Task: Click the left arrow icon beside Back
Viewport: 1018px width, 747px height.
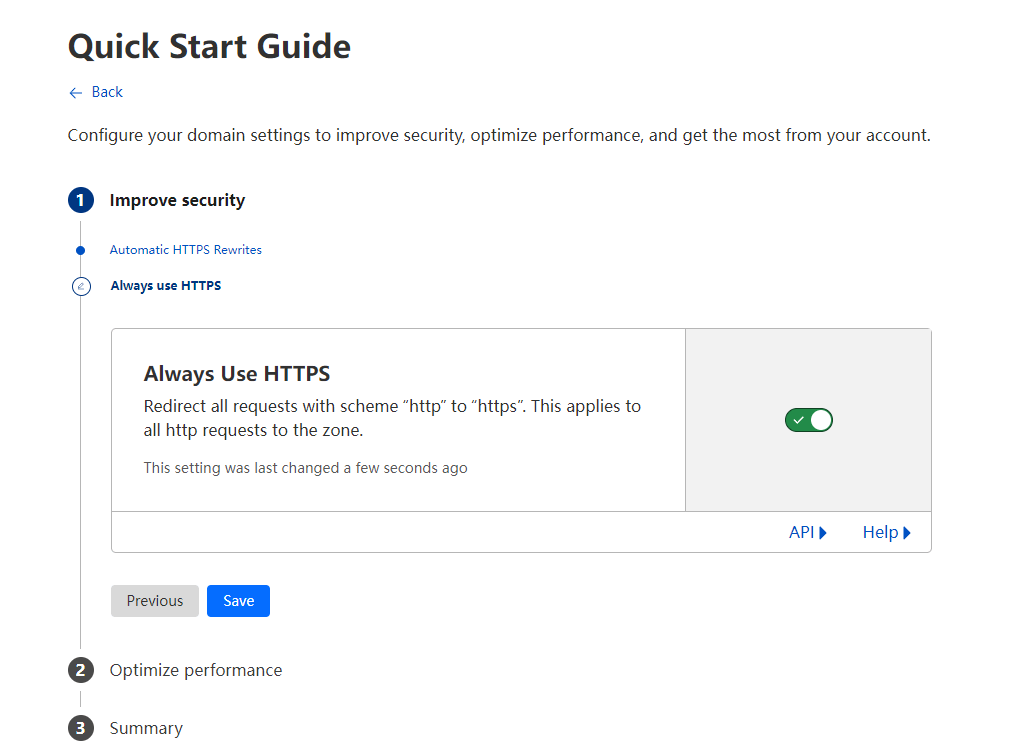Action: pos(75,93)
